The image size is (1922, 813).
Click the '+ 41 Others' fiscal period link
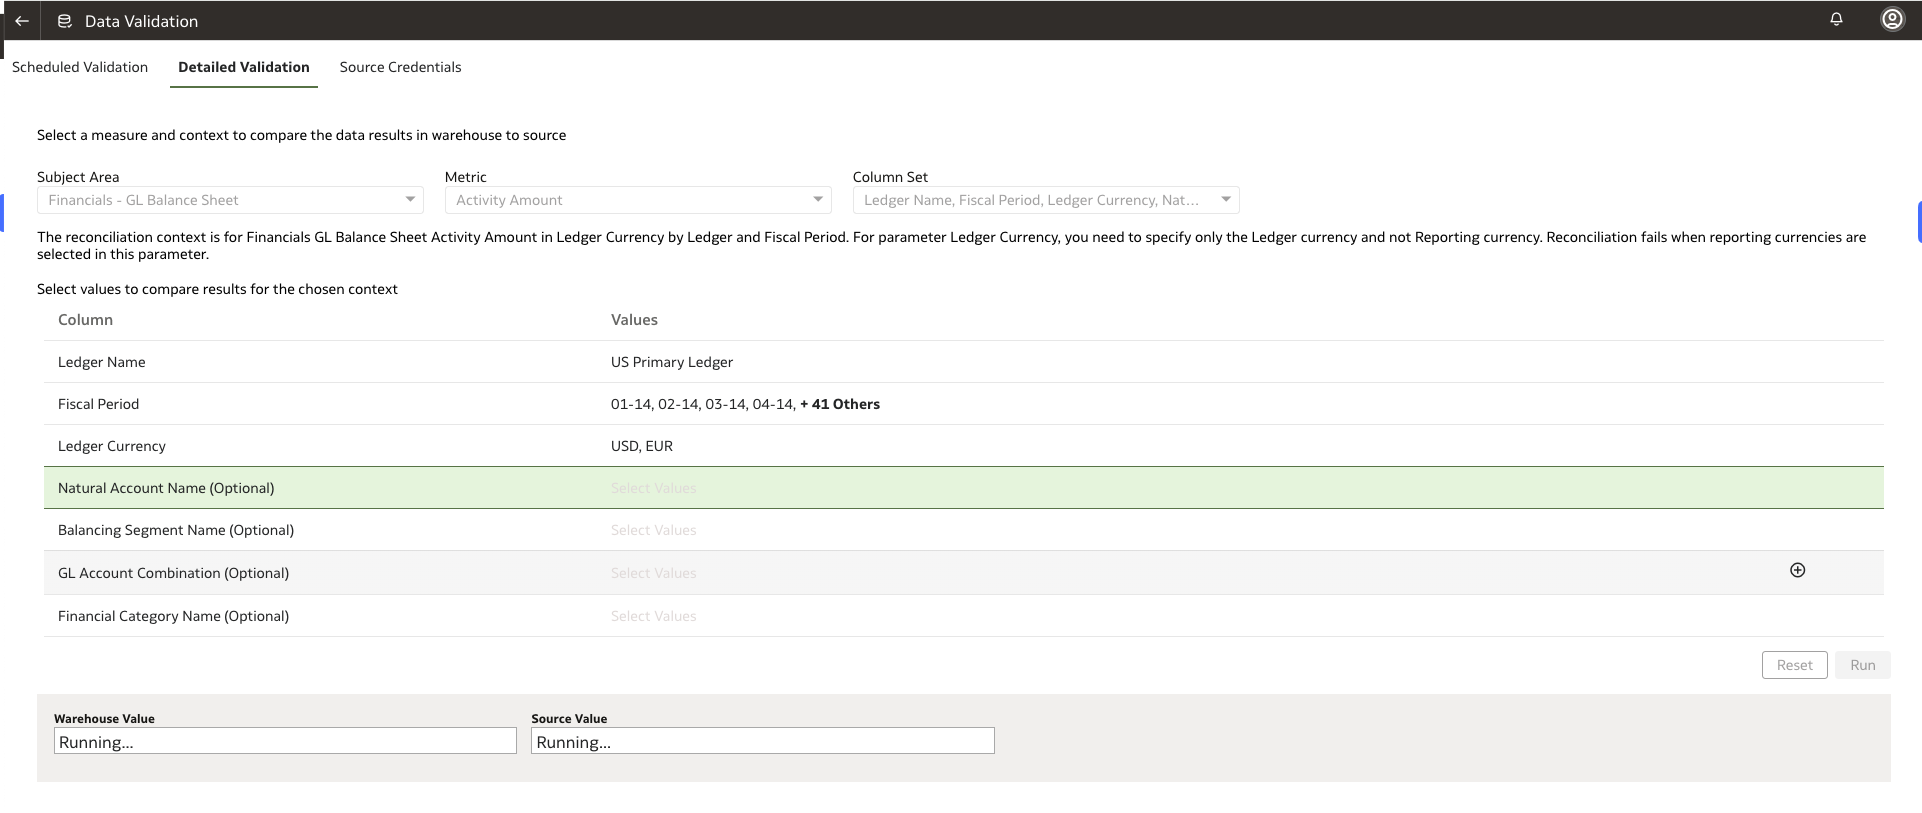(x=840, y=404)
